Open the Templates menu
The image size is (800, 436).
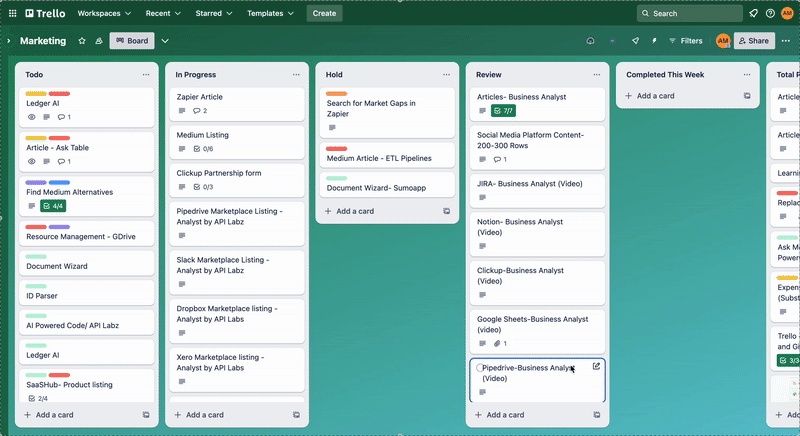click(270, 13)
